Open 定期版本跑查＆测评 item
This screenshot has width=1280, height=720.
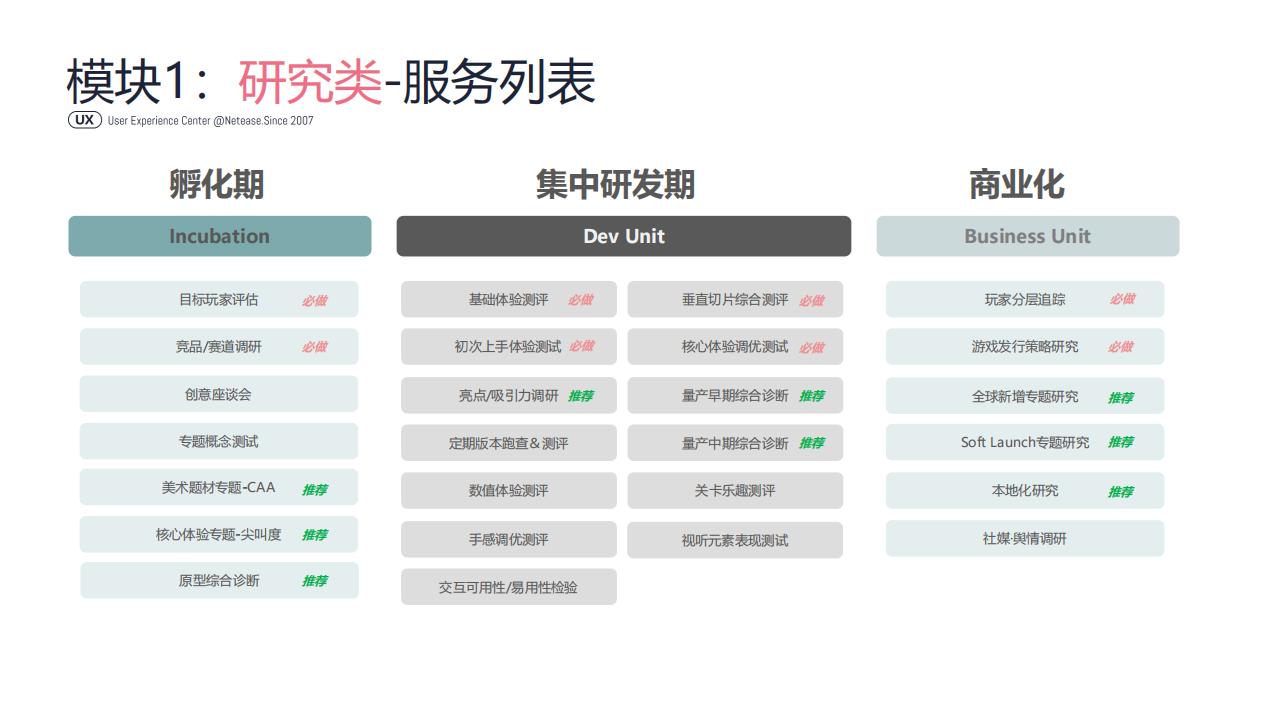pos(508,442)
